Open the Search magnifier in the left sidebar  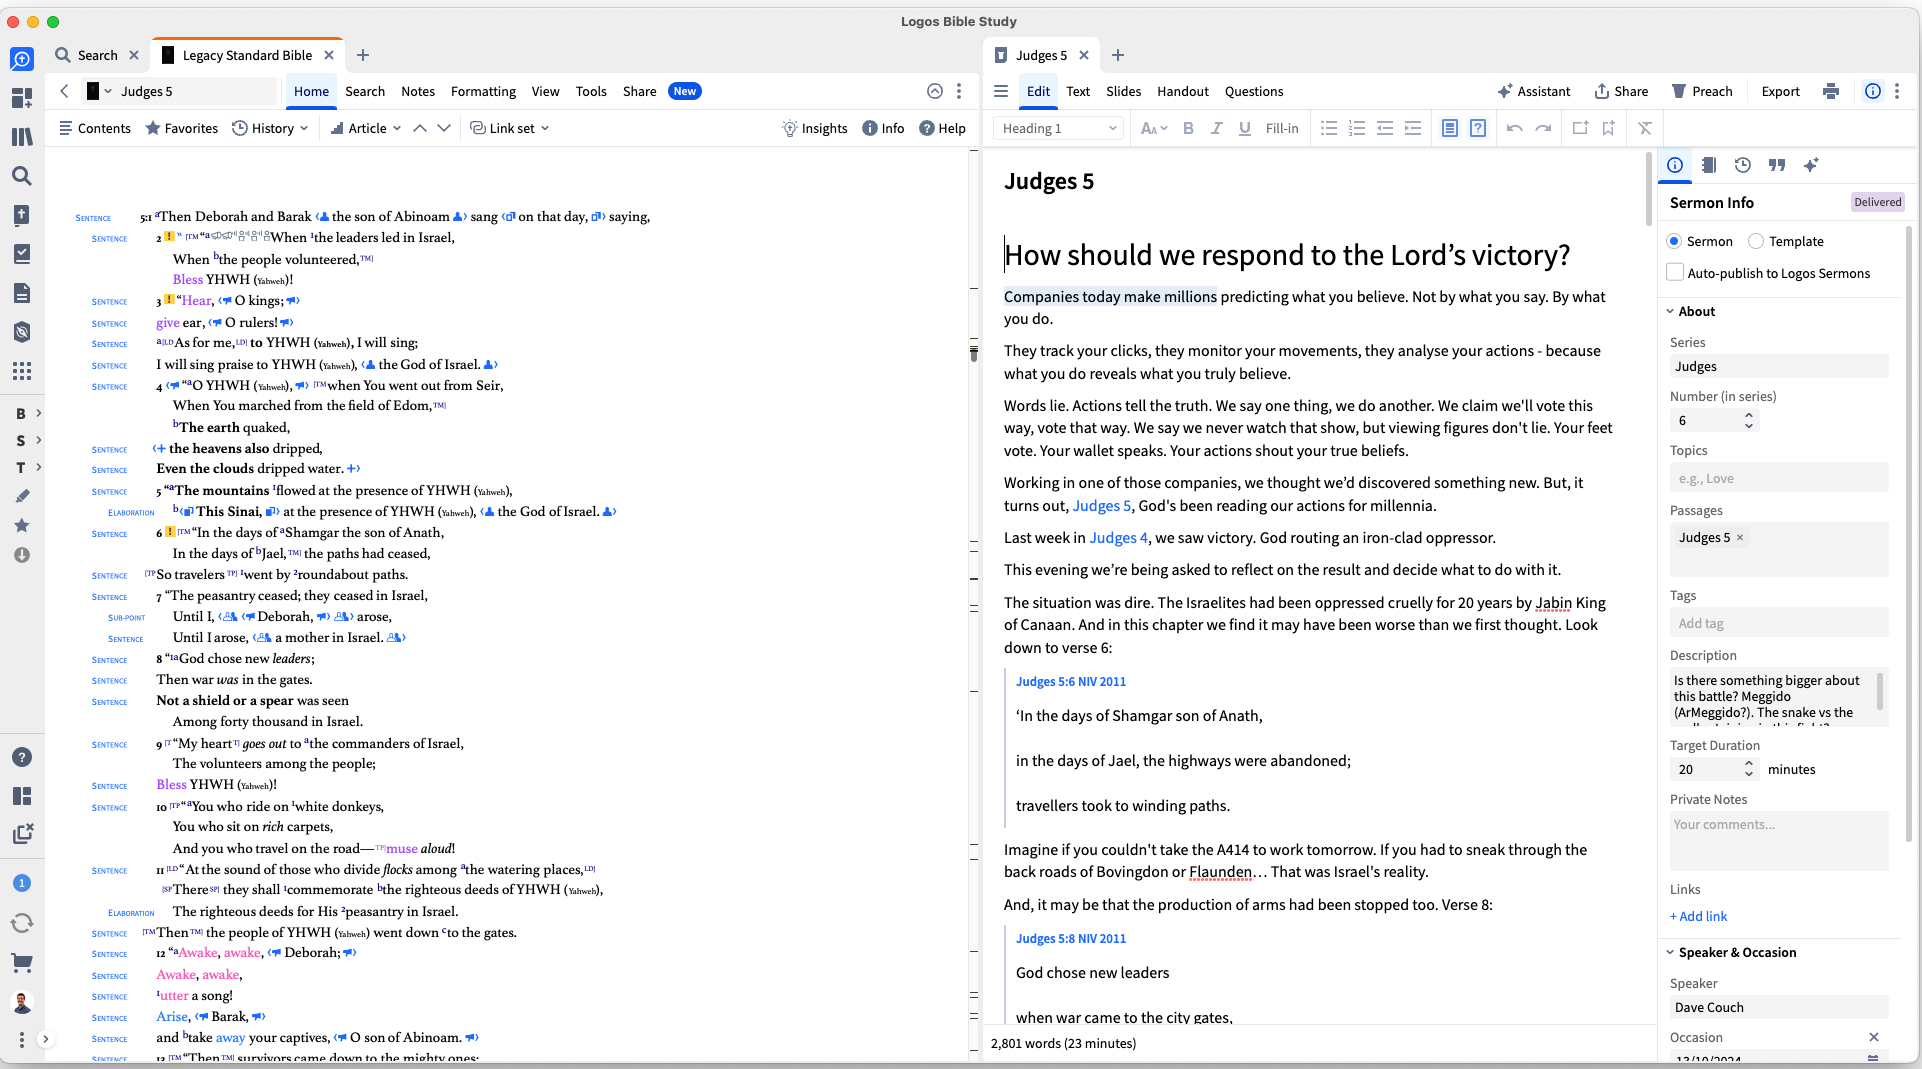click(22, 176)
